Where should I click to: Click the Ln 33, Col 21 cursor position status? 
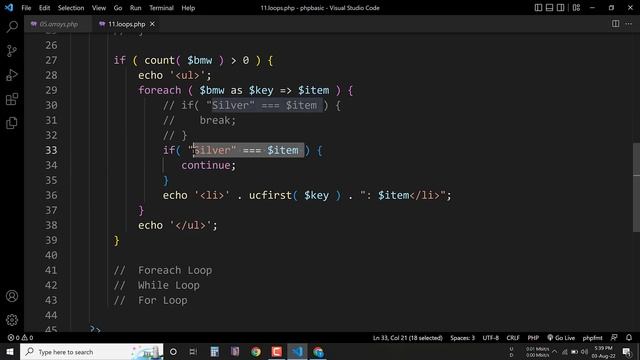point(408,338)
